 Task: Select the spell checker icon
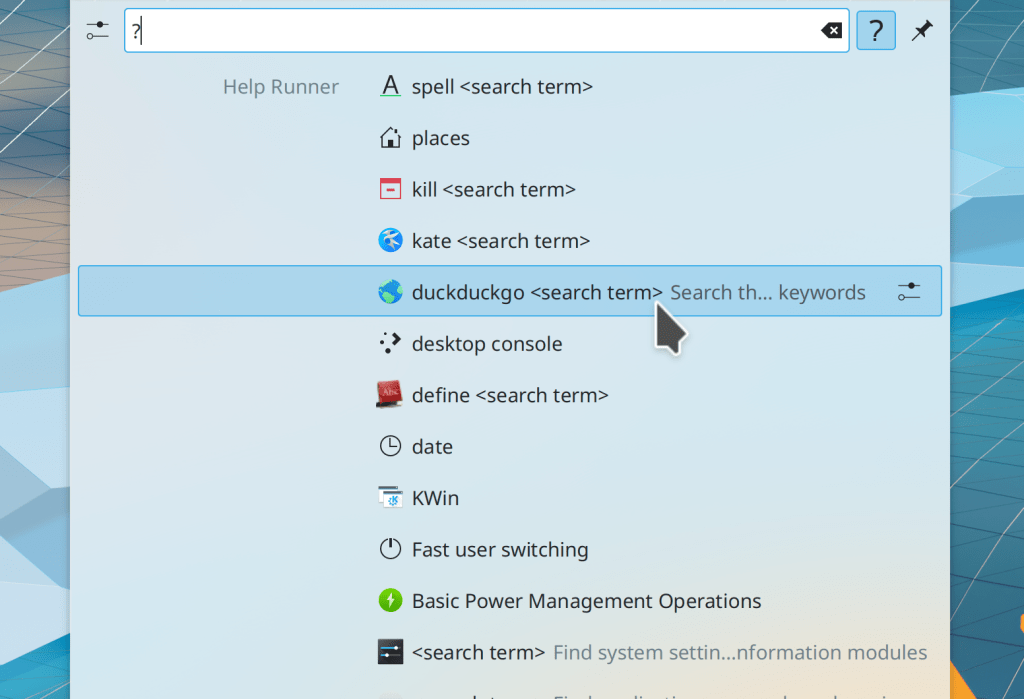(x=390, y=87)
